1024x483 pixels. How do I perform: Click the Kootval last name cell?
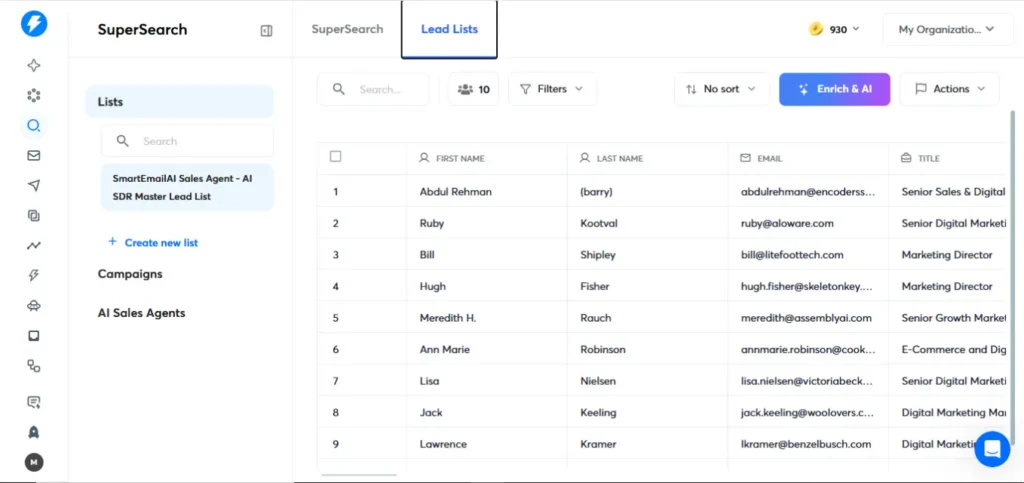pos(648,223)
